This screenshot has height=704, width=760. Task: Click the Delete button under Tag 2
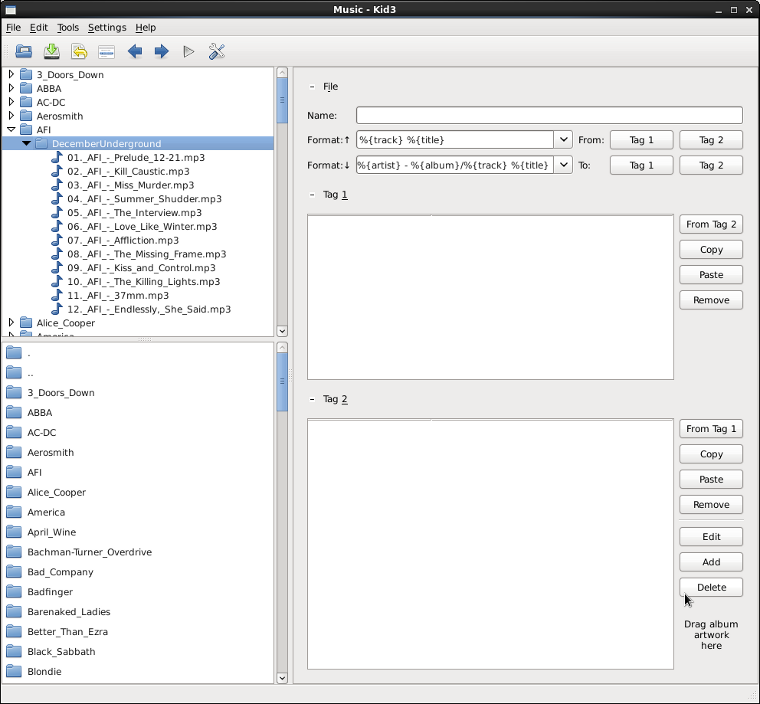(x=711, y=587)
